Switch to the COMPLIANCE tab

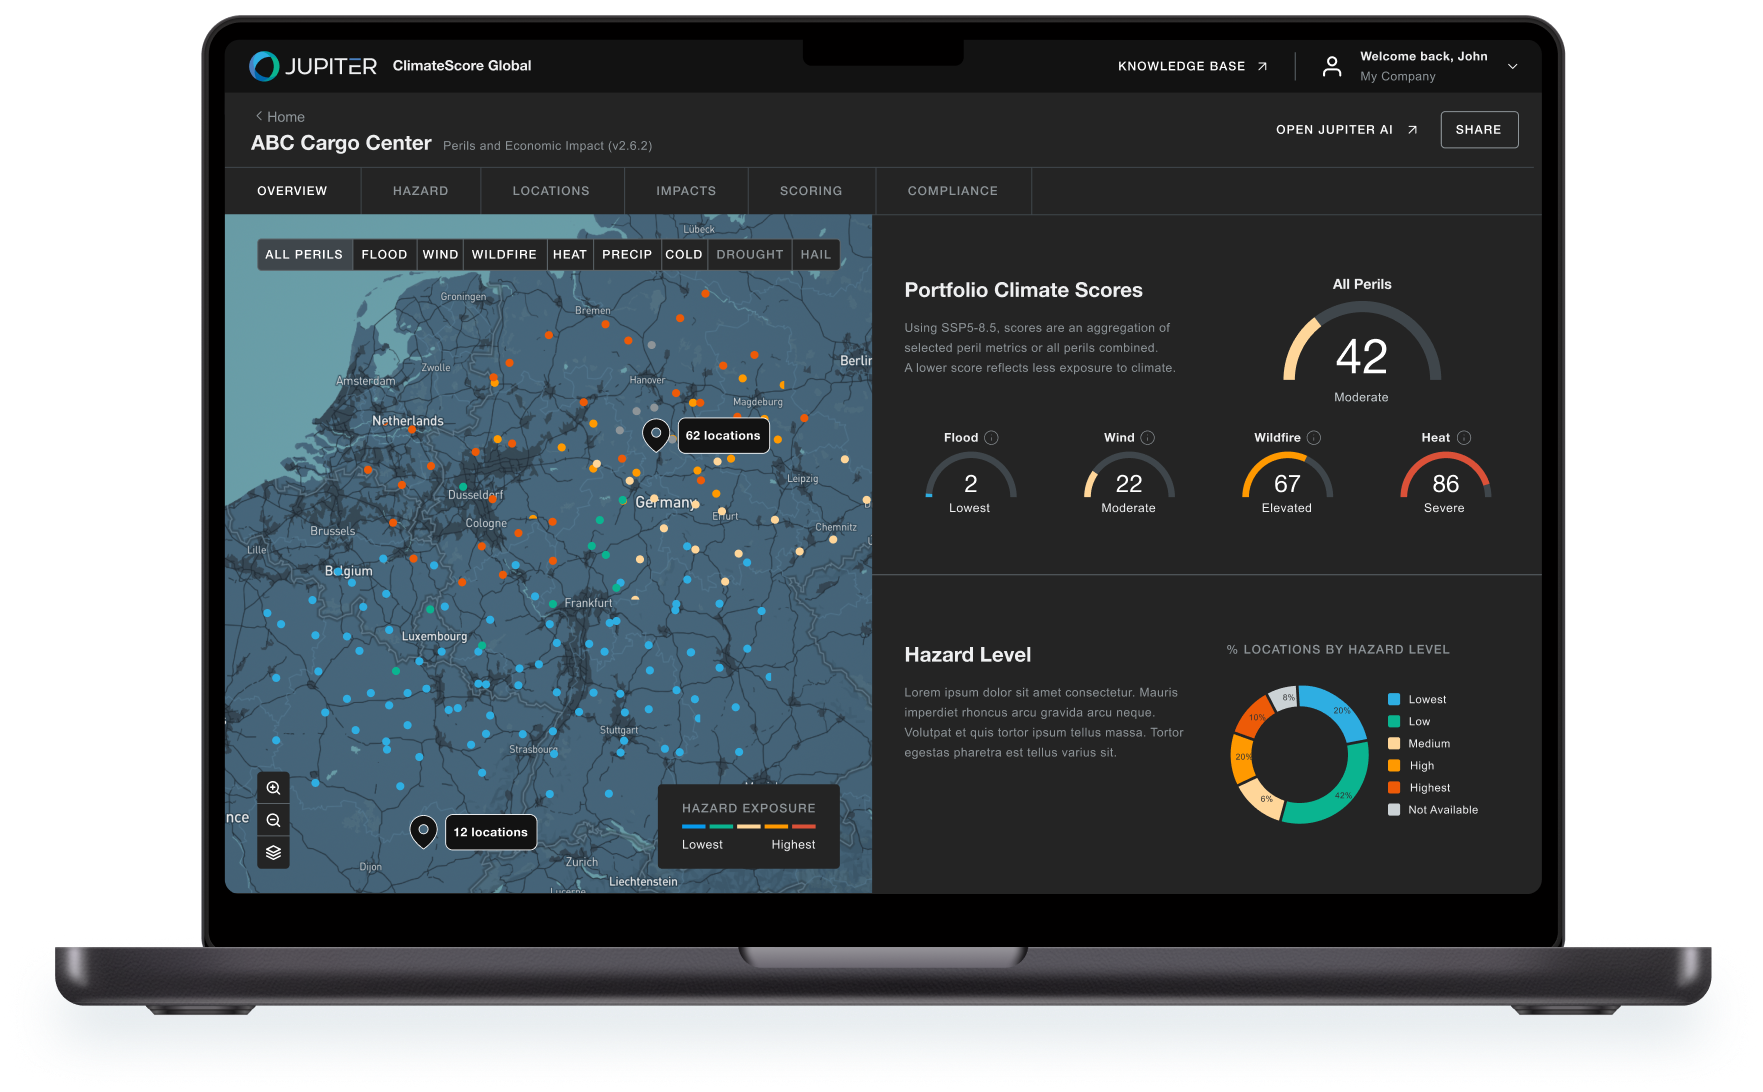pyautogui.click(x=952, y=190)
